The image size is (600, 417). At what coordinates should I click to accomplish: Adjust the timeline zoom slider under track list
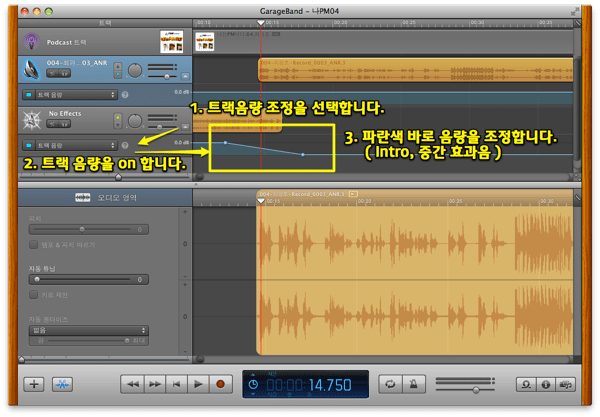[x=119, y=177]
